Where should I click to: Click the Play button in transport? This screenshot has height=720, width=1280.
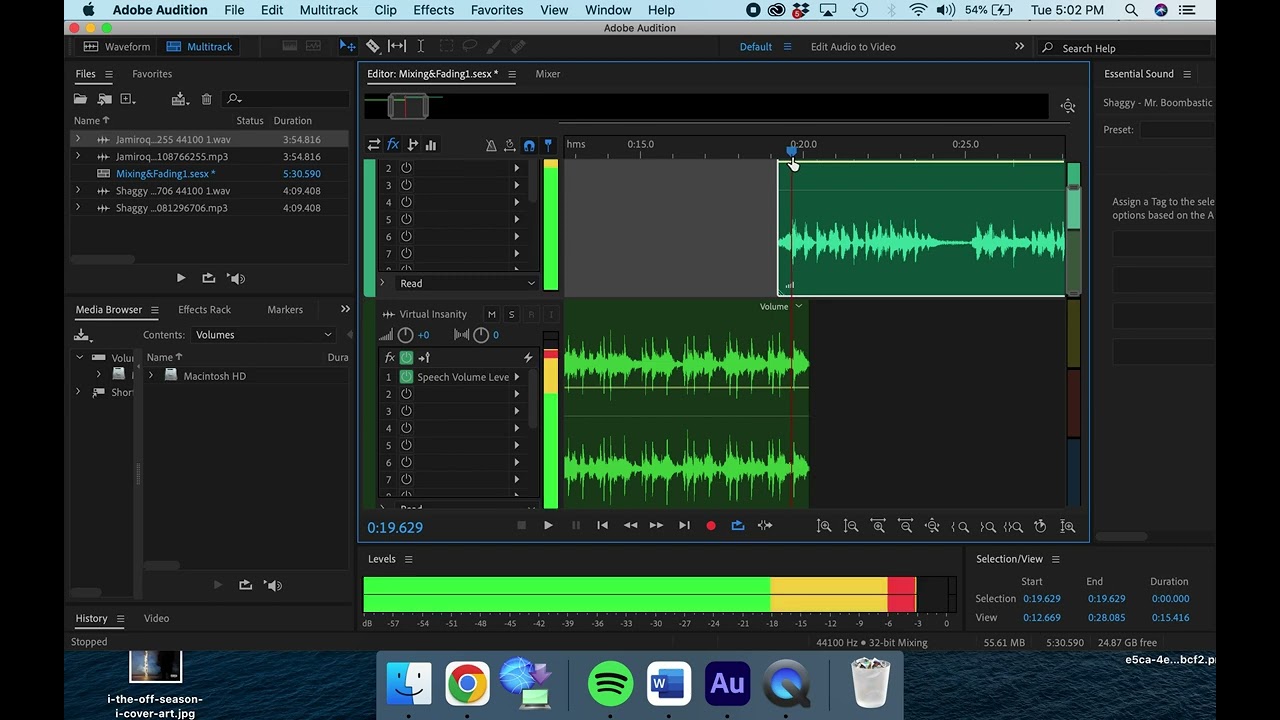[x=548, y=526]
